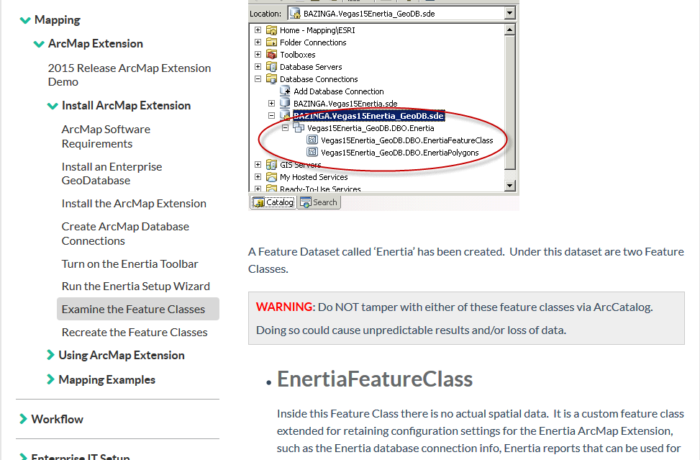The height and width of the screenshot is (460, 700).
Task: Expand My Hosted Services plus box
Action: click(258, 176)
